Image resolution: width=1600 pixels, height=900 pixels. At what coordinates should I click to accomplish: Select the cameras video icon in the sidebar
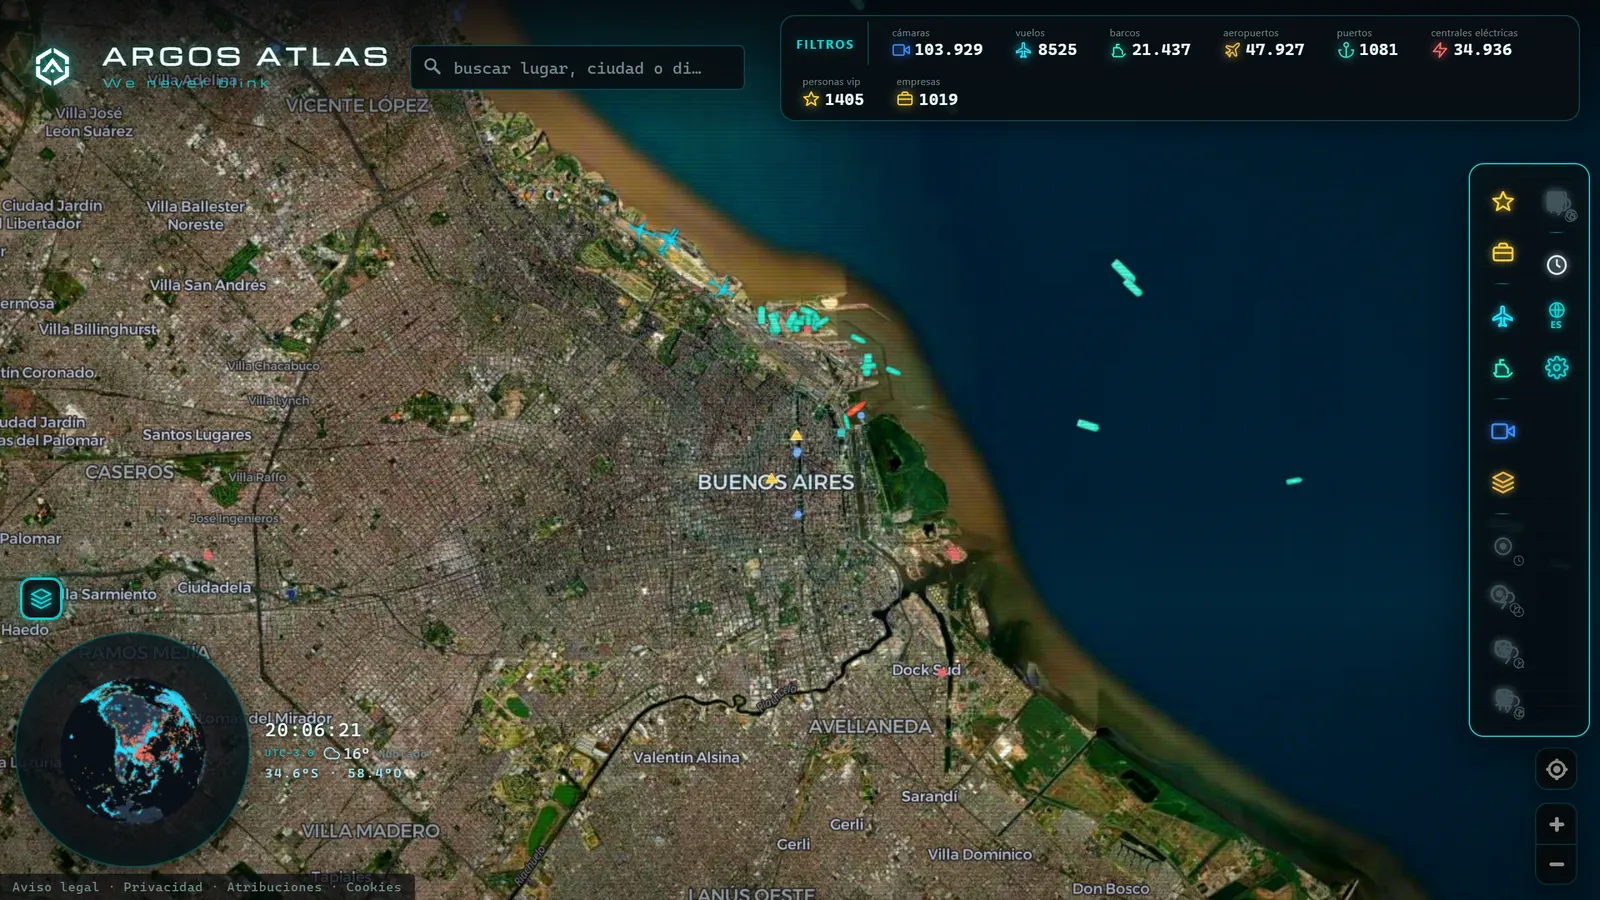tap(1503, 431)
